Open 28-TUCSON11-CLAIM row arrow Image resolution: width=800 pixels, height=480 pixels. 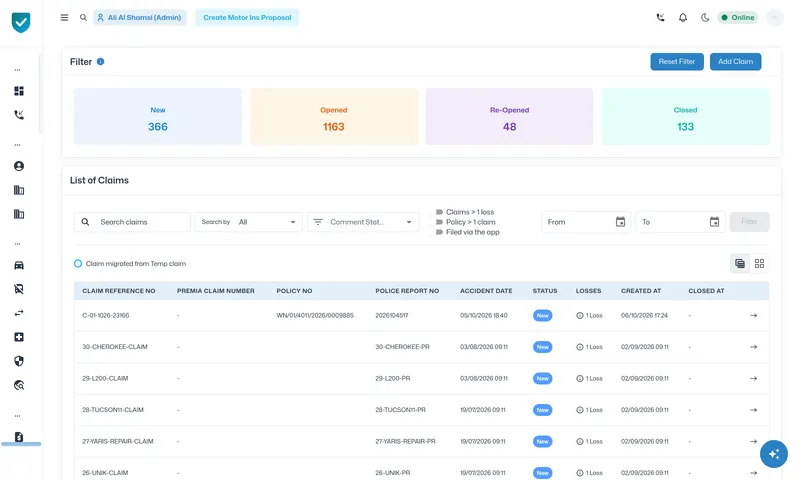753,410
